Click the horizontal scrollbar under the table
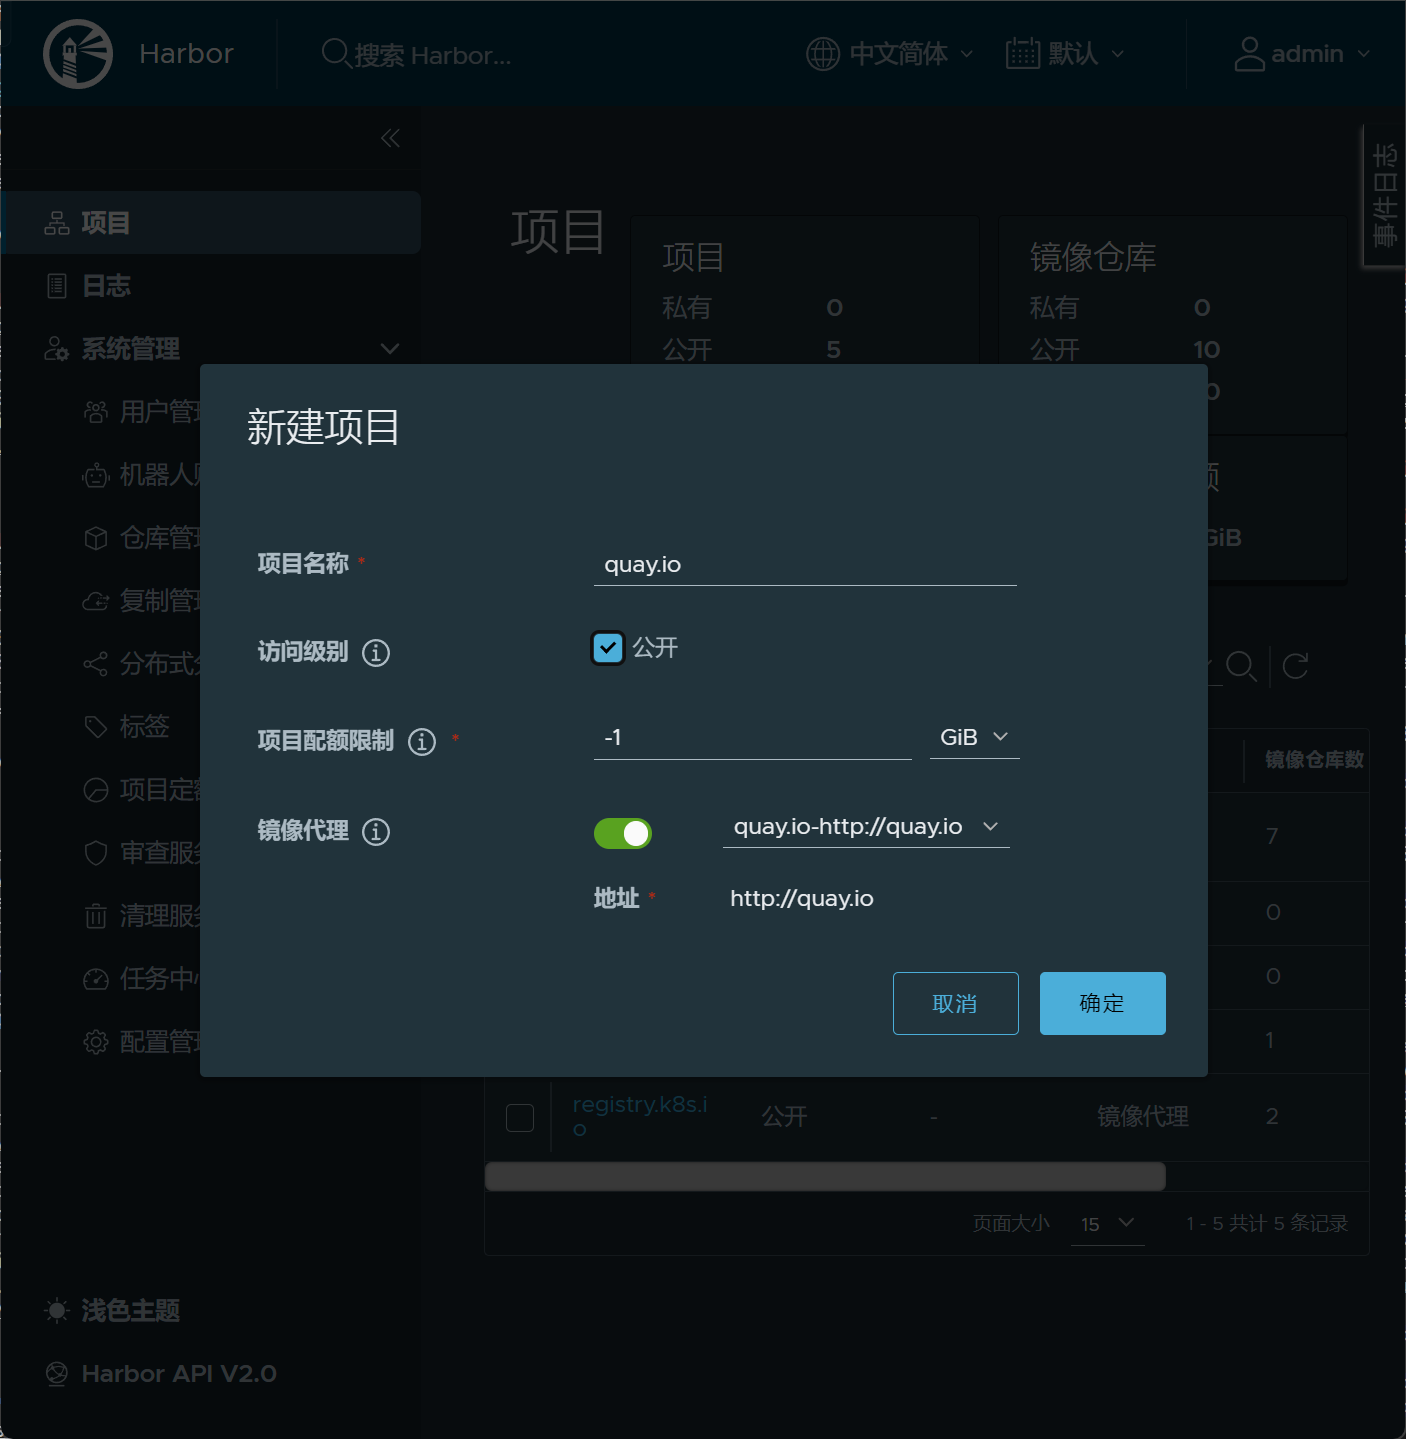 point(825,1176)
